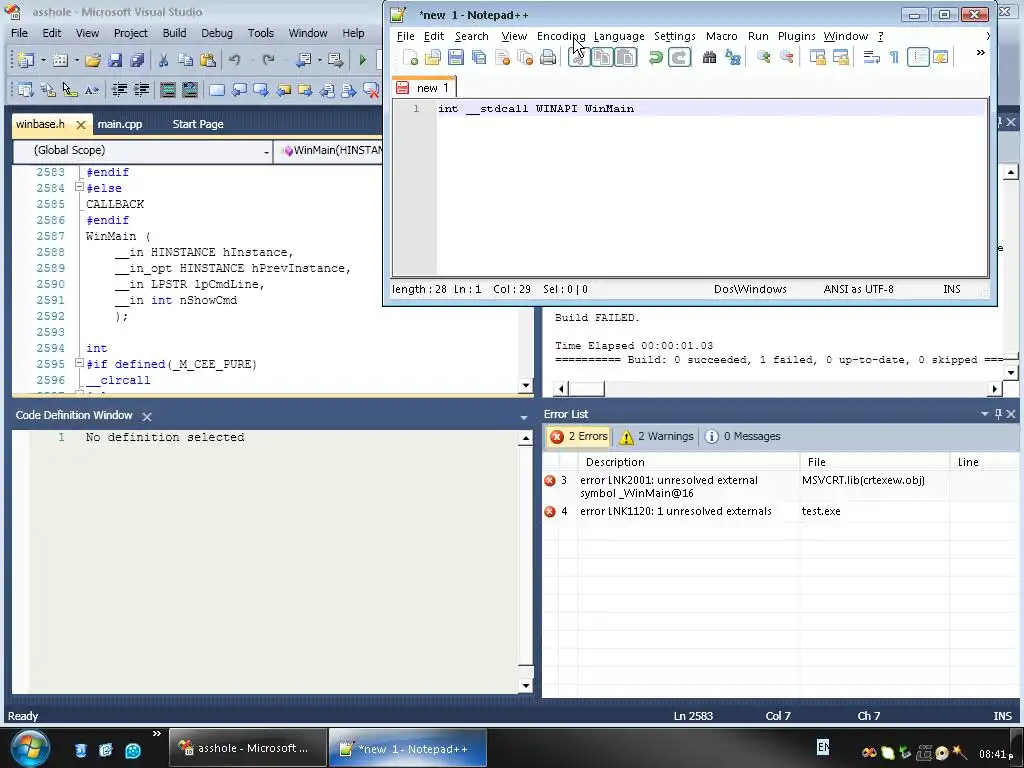The image size is (1024, 768).
Task: Save the file with Notepad++ save icon
Action: click(x=456, y=58)
